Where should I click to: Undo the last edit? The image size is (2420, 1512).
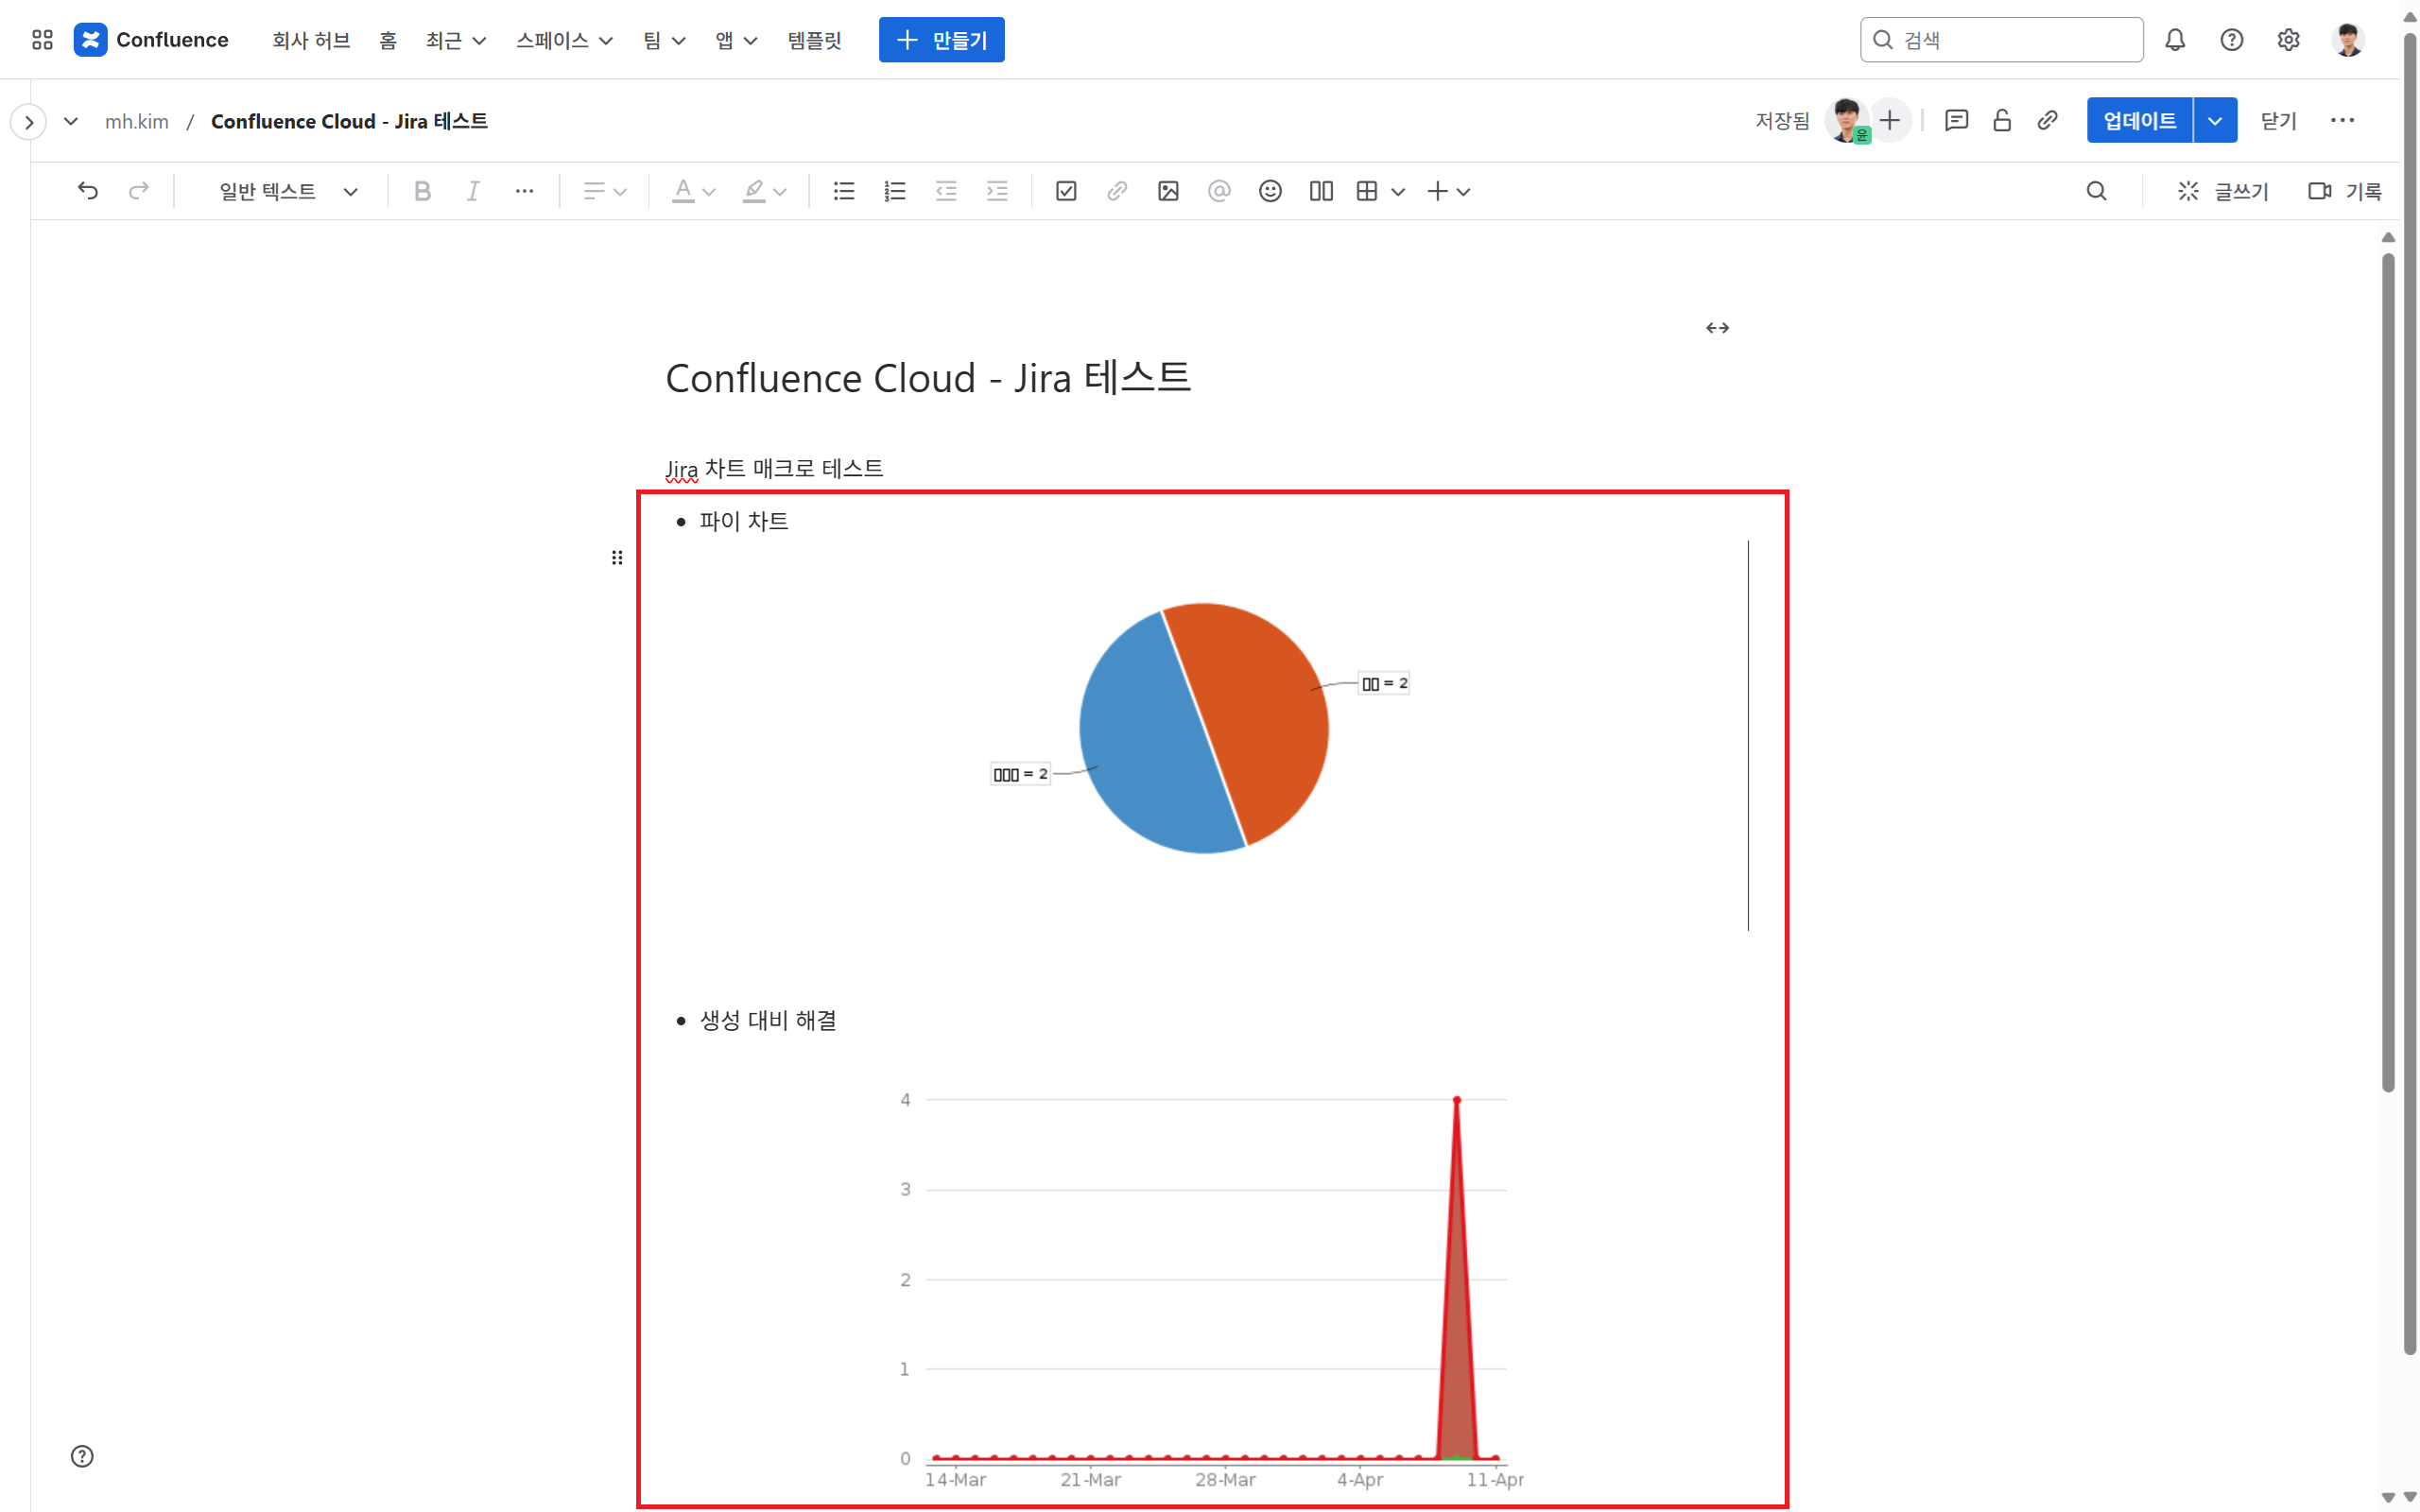[x=88, y=191]
